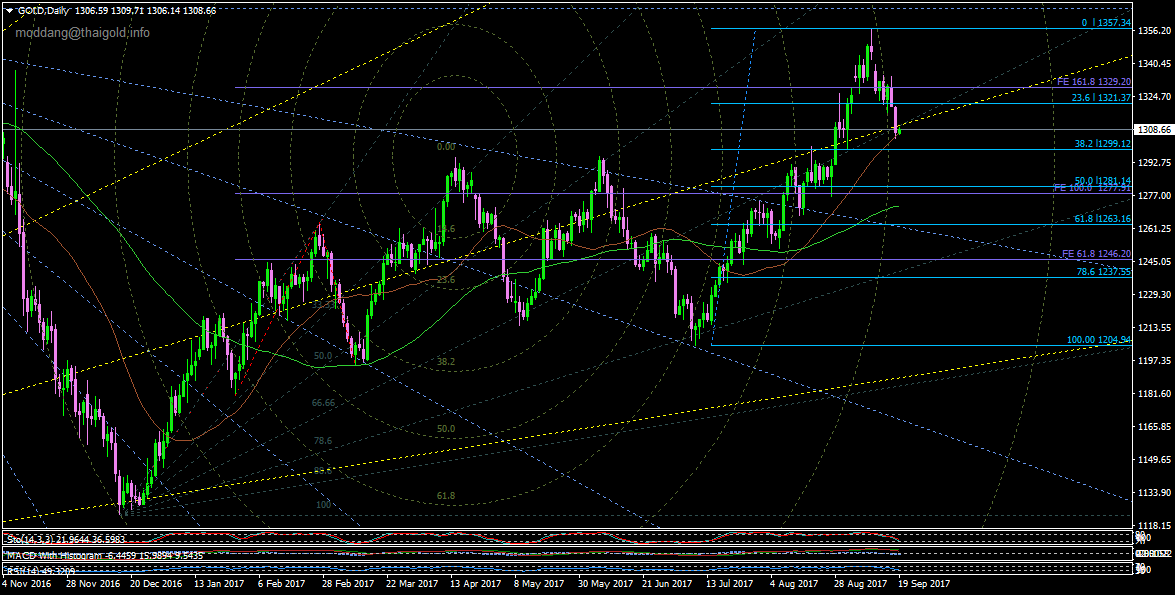Select the 100.00 1204.94 retracement label
1175x595 pixels.
click(1099, 340)
